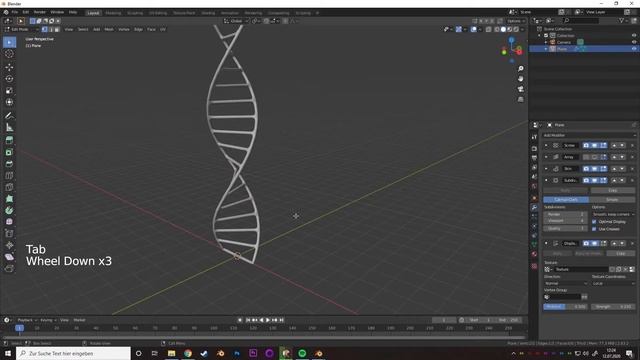The width and height of the screenshot is (640, 360).
Task: Select the Measure tool
Action: point(9,128)
